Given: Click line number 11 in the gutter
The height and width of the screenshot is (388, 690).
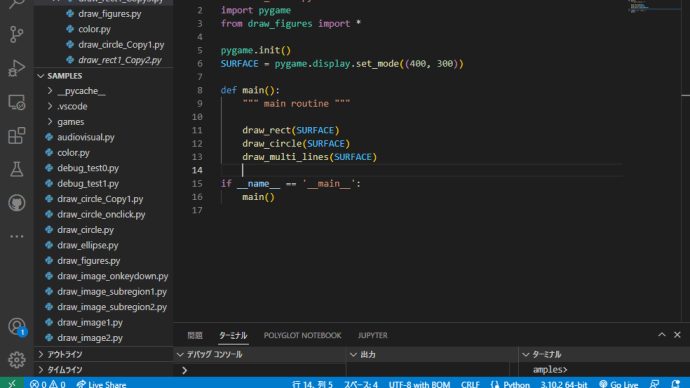Looking at the screenshot, I should click(x=197, y=130).
